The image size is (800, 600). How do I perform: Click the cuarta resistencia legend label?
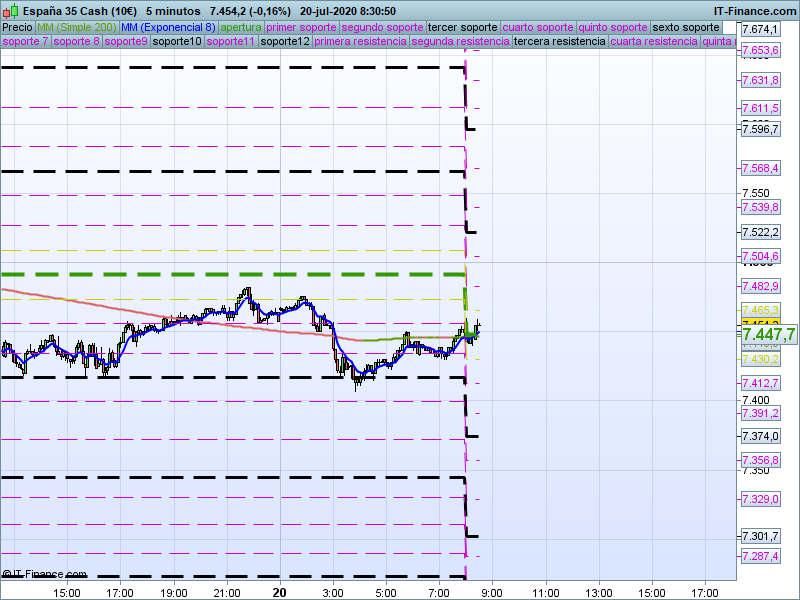(x=653, y=42)
